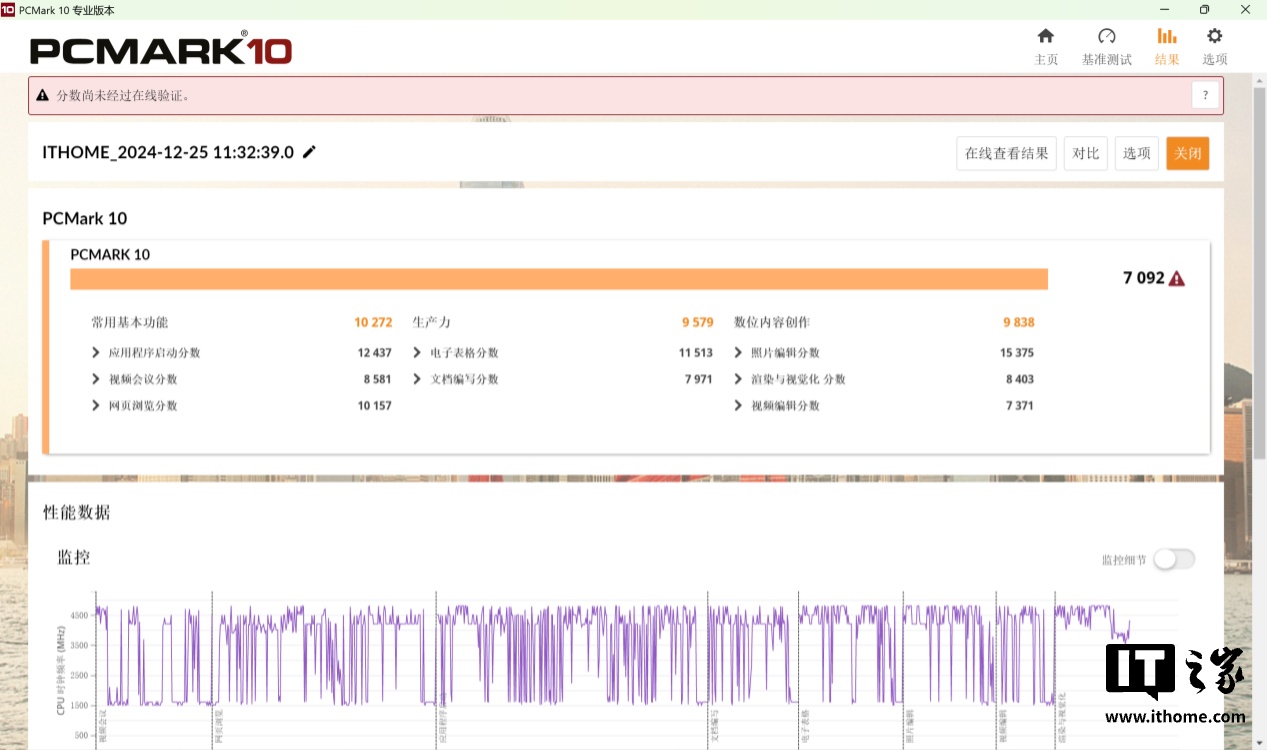Click the 在线查看结果 button

(1006, 153)
